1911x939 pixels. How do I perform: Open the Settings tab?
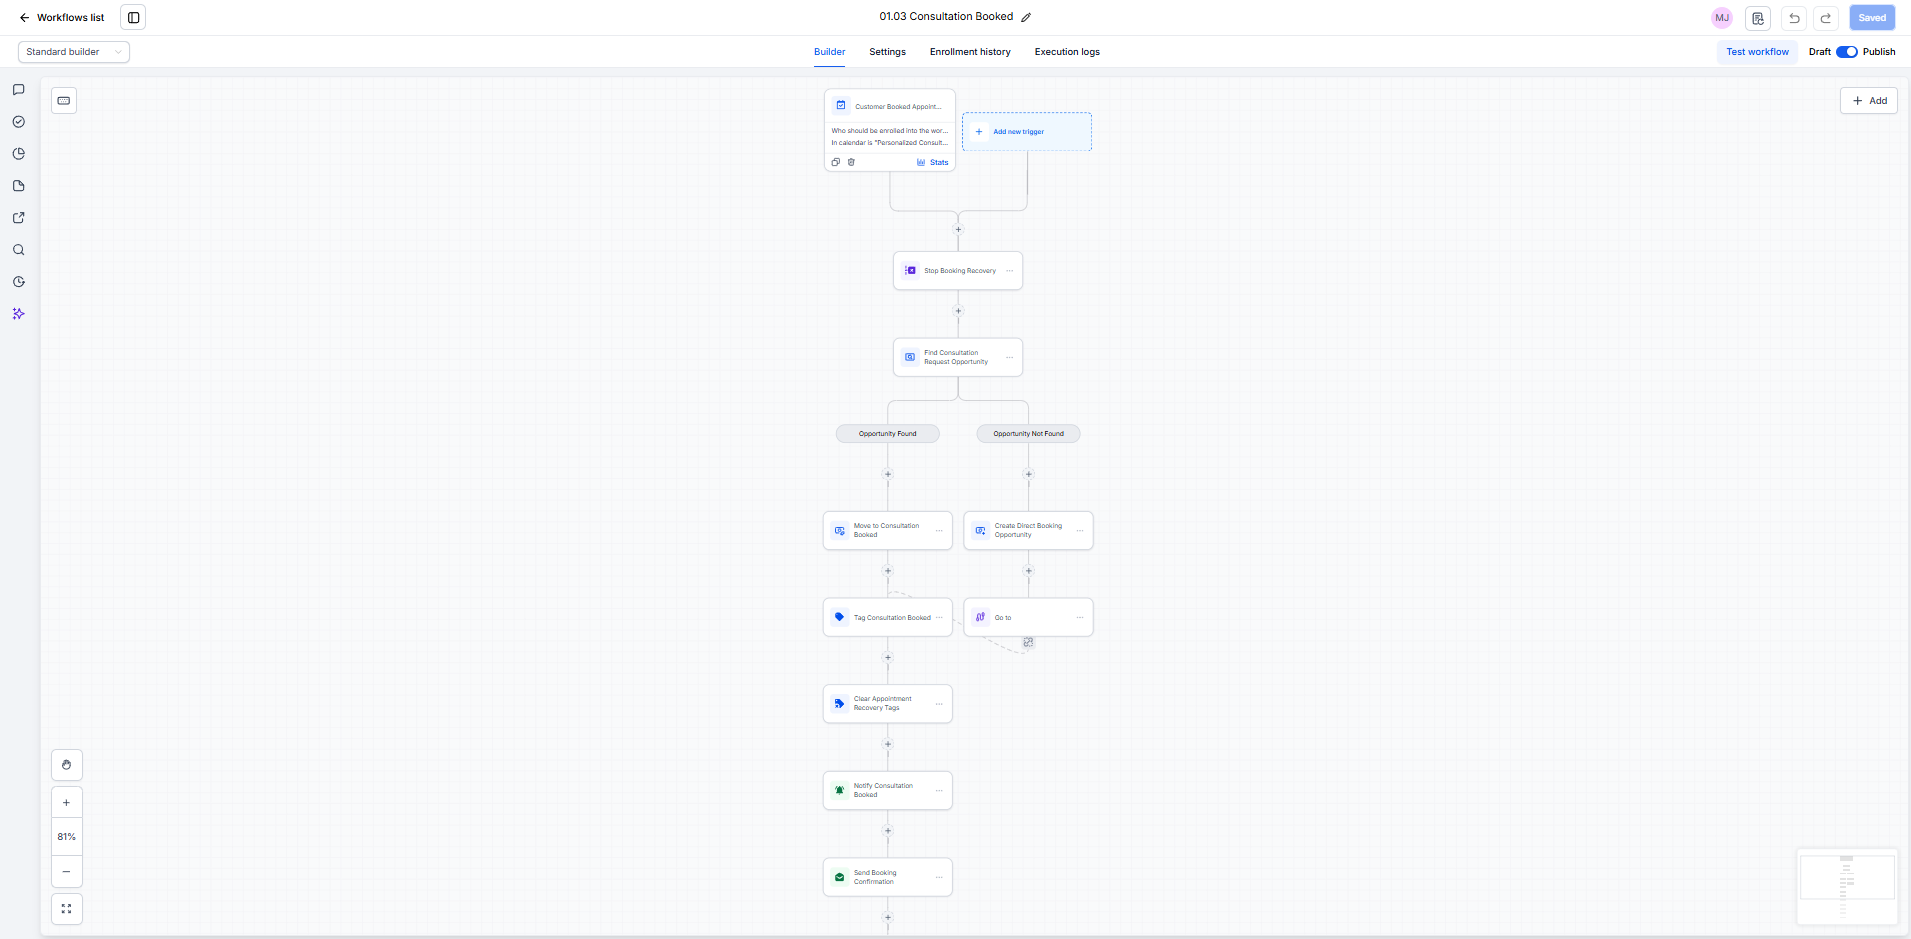(887, 52)
